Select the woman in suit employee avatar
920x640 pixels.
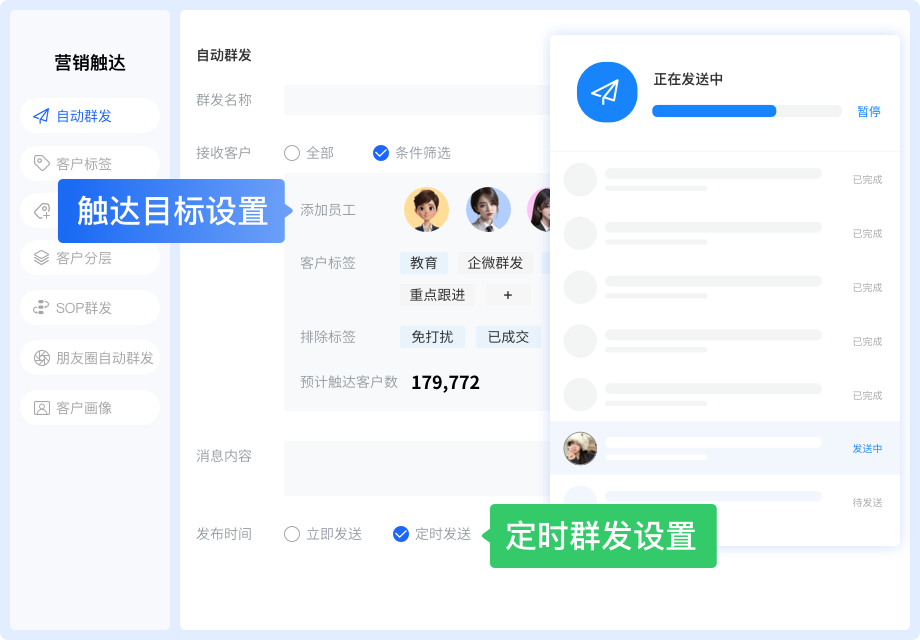[488, 209]
